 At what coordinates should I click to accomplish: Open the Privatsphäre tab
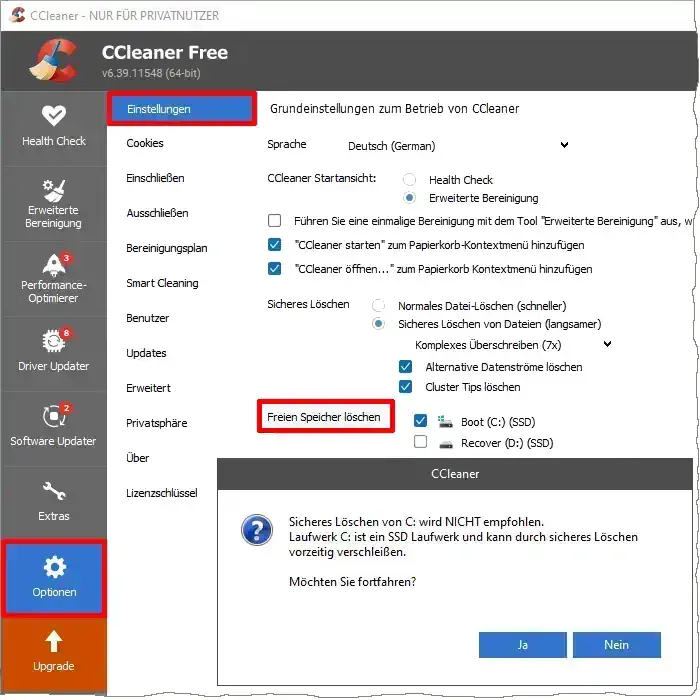coord(157,423)
